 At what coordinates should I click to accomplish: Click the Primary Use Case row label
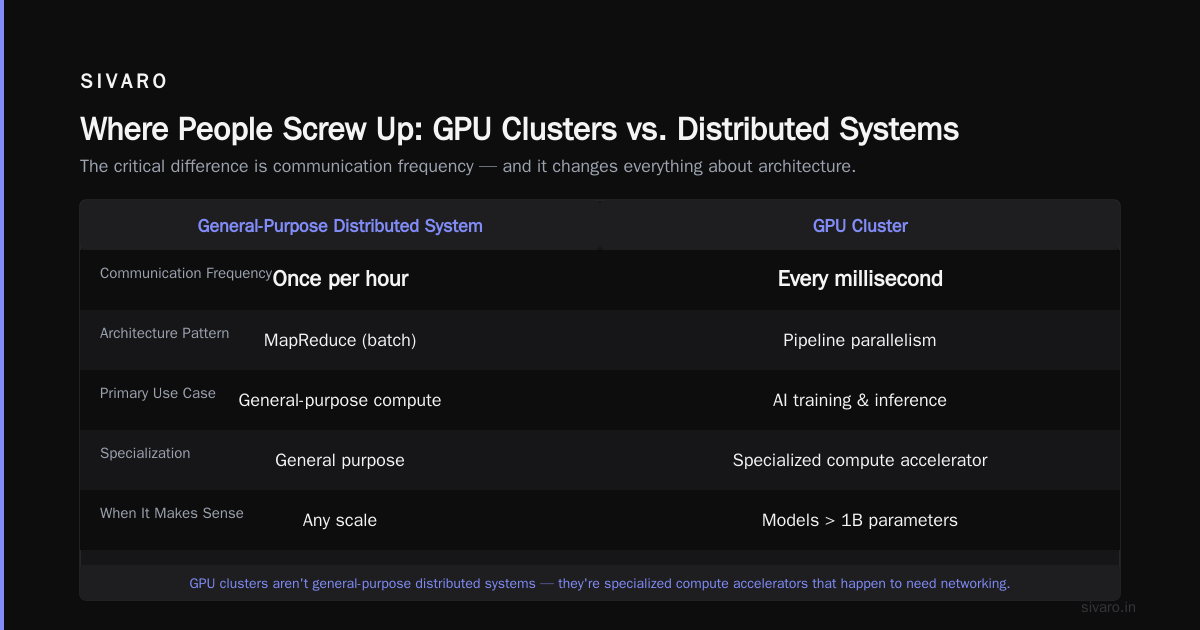click(158, 393)
